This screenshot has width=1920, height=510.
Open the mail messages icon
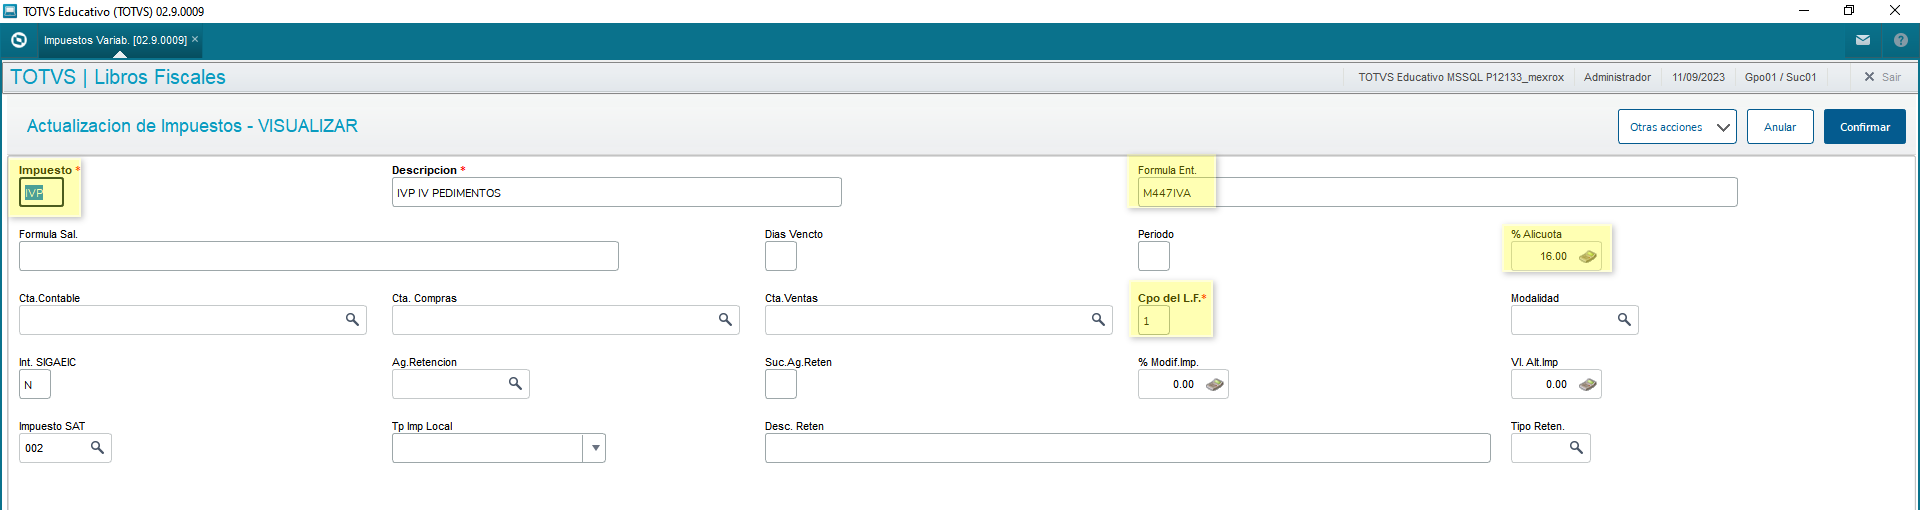[x=1863, y=40]
